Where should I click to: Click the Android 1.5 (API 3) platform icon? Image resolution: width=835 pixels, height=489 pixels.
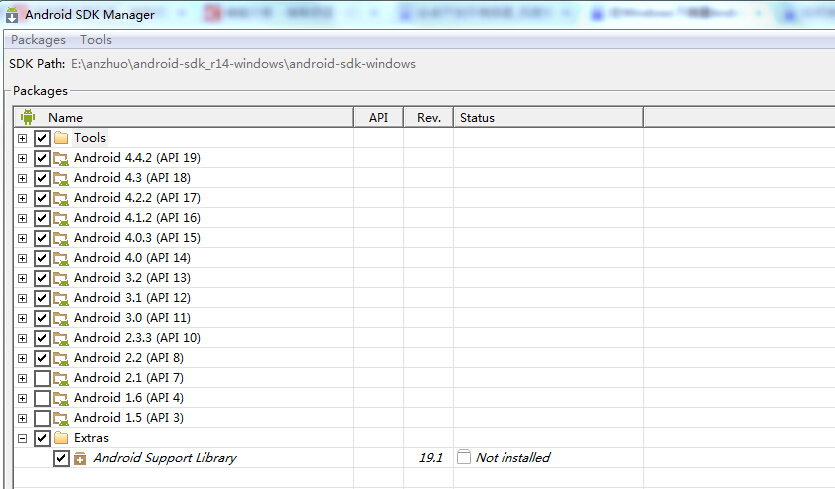click(x=61, y=418)
